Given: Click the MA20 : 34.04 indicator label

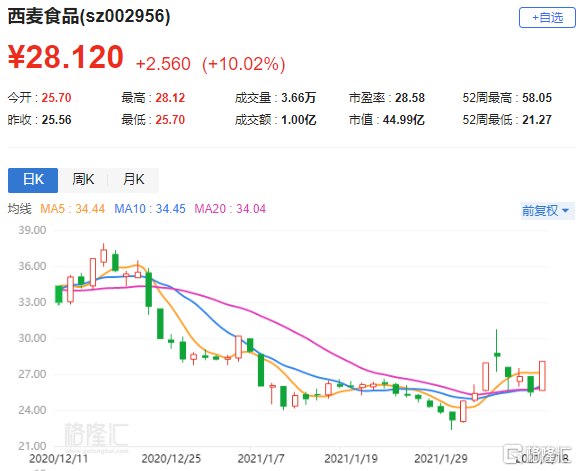Looking at the screenshot, I should coord(230,209).
